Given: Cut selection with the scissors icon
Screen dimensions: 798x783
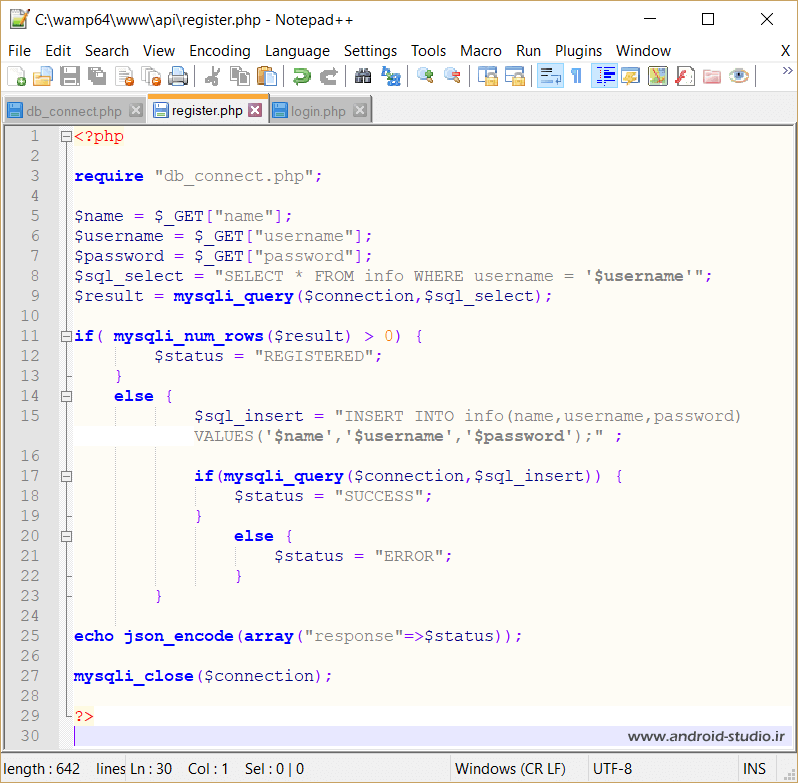Looking at the screenshot, I should point(212,76).
